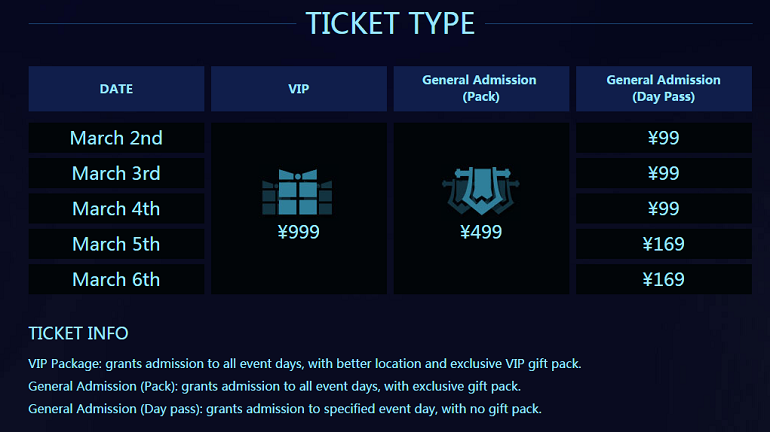Click the DATE column header
Image resolution: width=770 pixels, height=432 pixels.
(116, 89)
